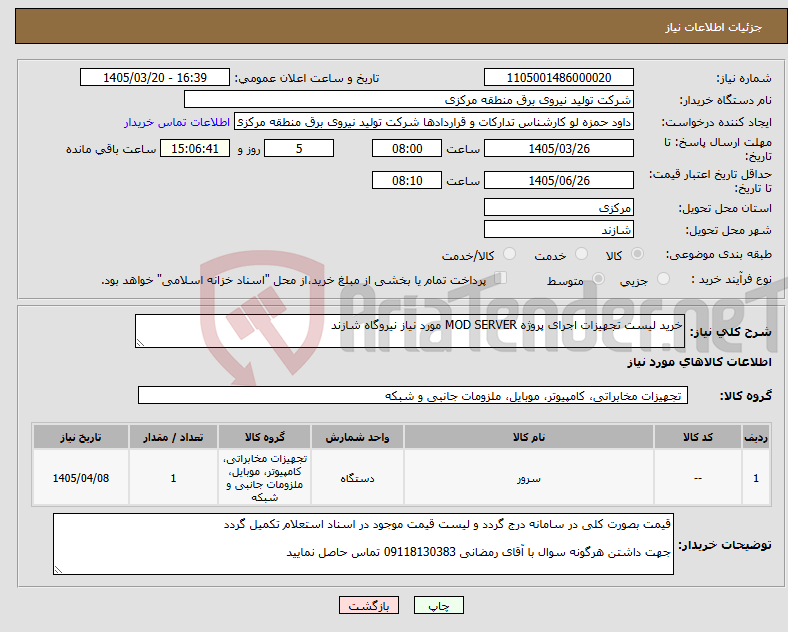The height and width of the screenshot is (632, 788).
Task: Click the delivery city field شازند
Action: tap(559, 230)
